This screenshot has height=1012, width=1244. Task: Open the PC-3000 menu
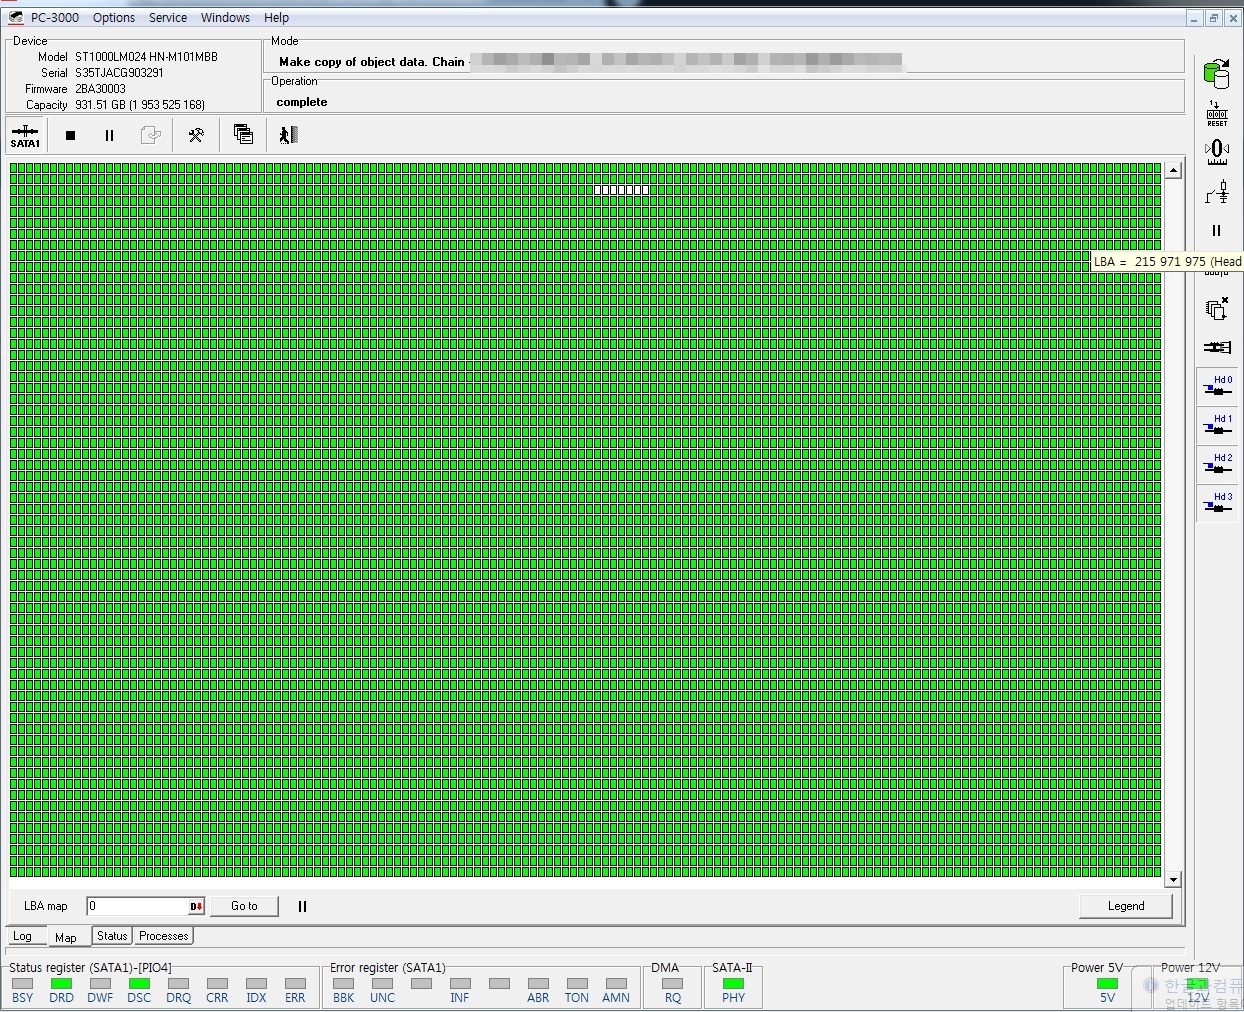click(x=55, y=18)
